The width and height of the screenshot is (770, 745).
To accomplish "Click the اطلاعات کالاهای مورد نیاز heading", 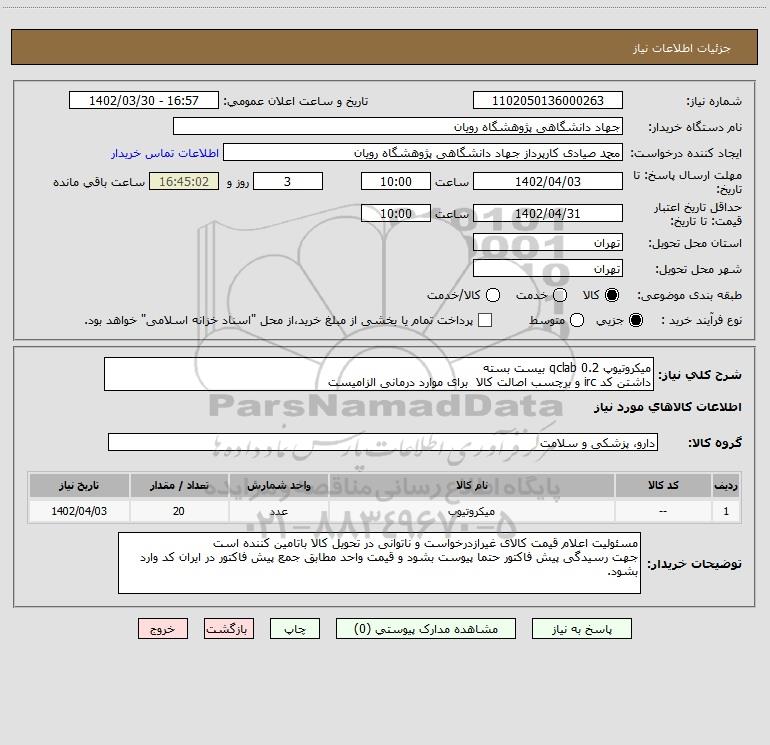I will click(667, 407).
